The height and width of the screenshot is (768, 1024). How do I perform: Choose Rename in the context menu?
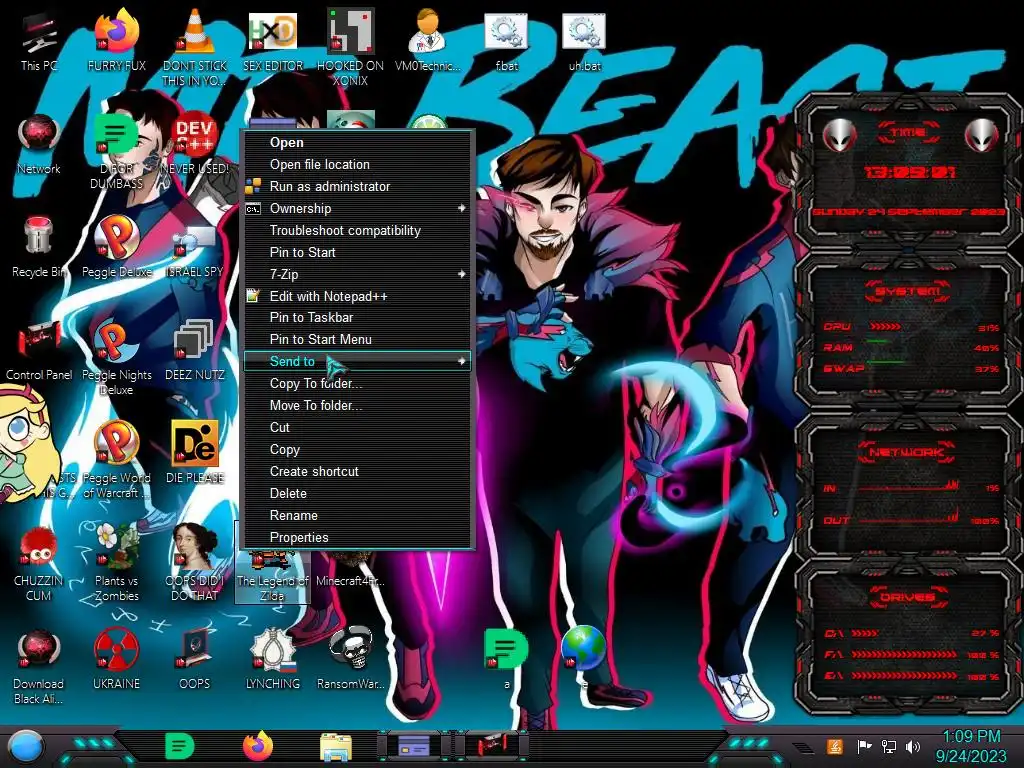357,515
